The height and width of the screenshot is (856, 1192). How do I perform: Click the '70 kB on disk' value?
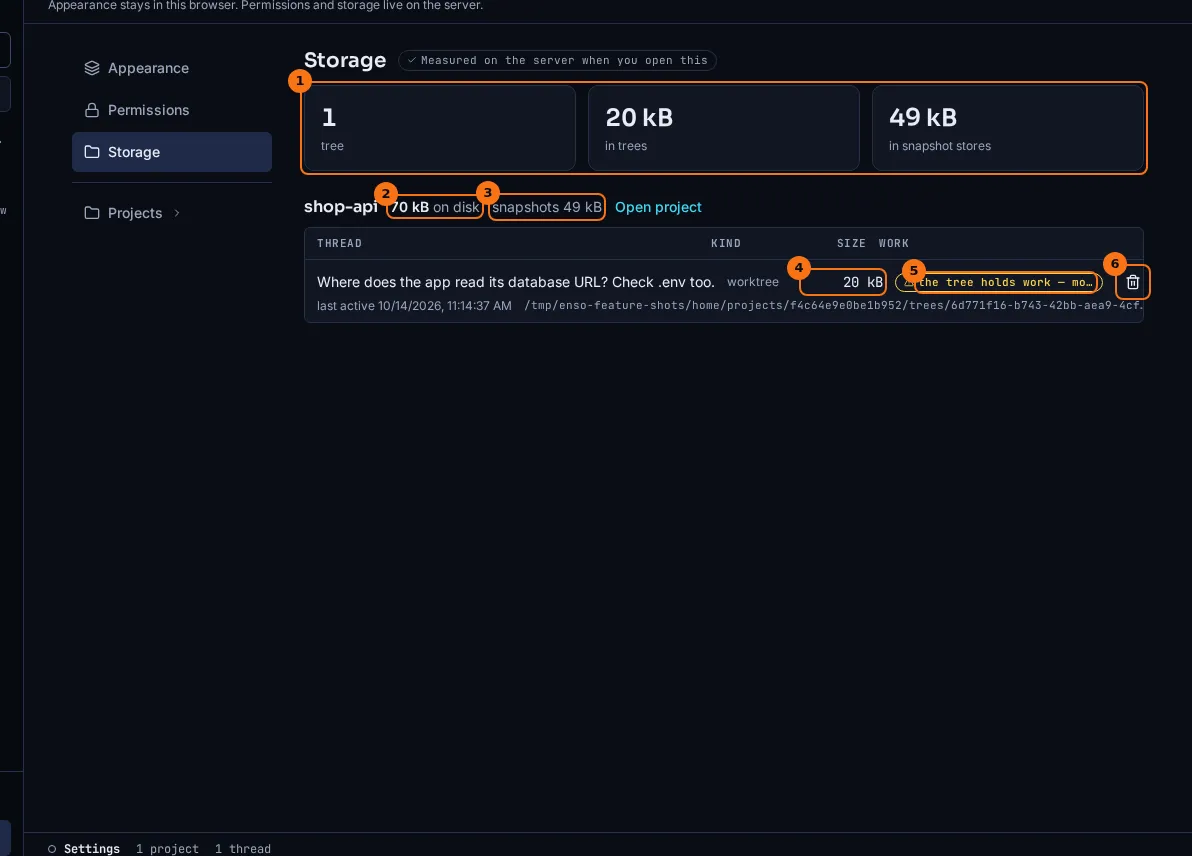pos(435,207)
